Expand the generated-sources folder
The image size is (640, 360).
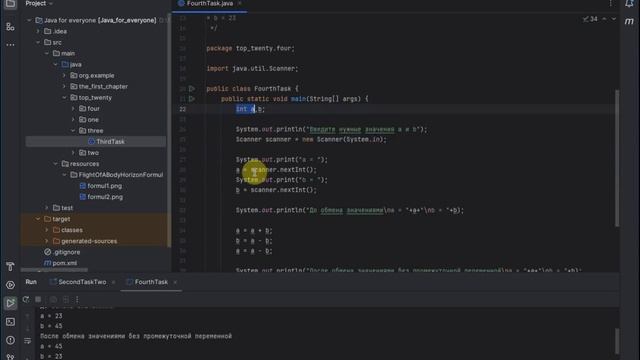pyautogui.click(x=47, y=241)
